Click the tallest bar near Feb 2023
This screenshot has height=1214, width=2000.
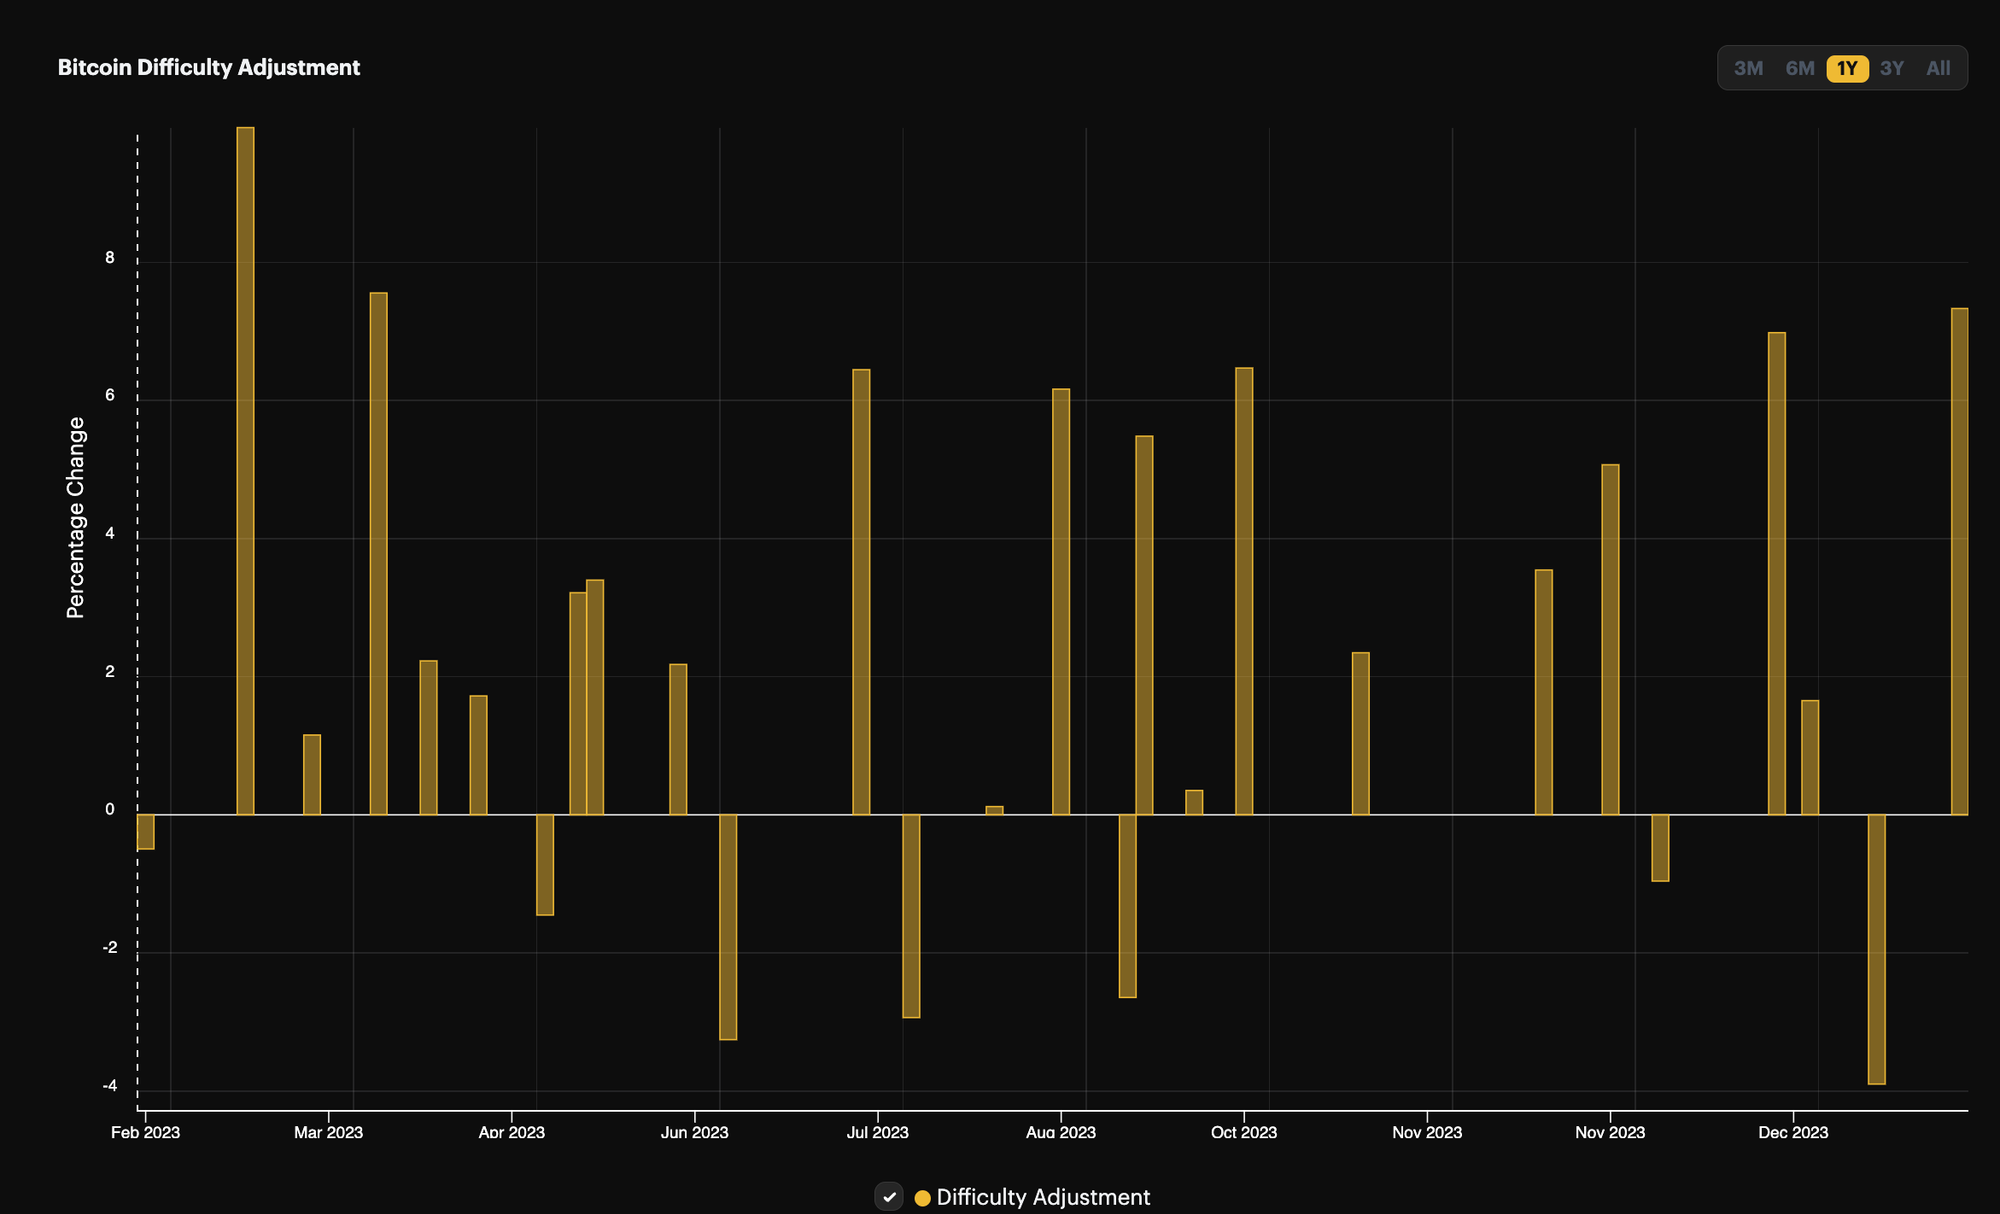click(x=245, y=470)
